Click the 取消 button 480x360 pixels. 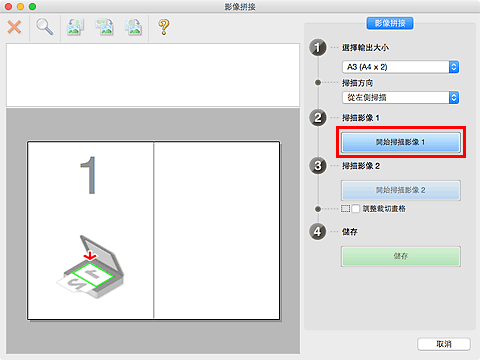pos(444,344)
